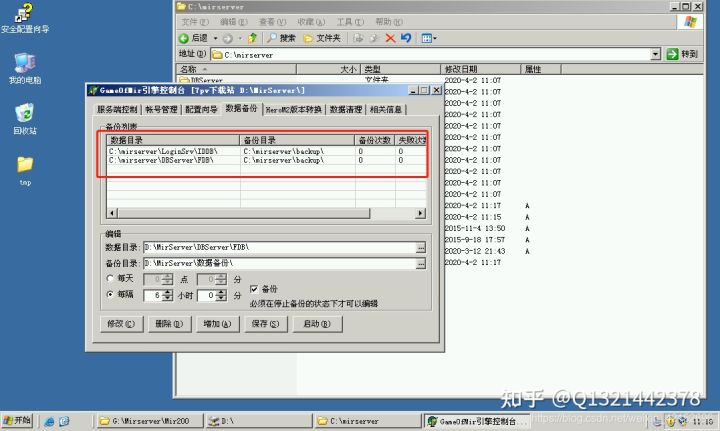Image resolution: width=720 pixels, height=431 pixels.
Task: Switch to the 帐号管理 tab
Action: 161,109
